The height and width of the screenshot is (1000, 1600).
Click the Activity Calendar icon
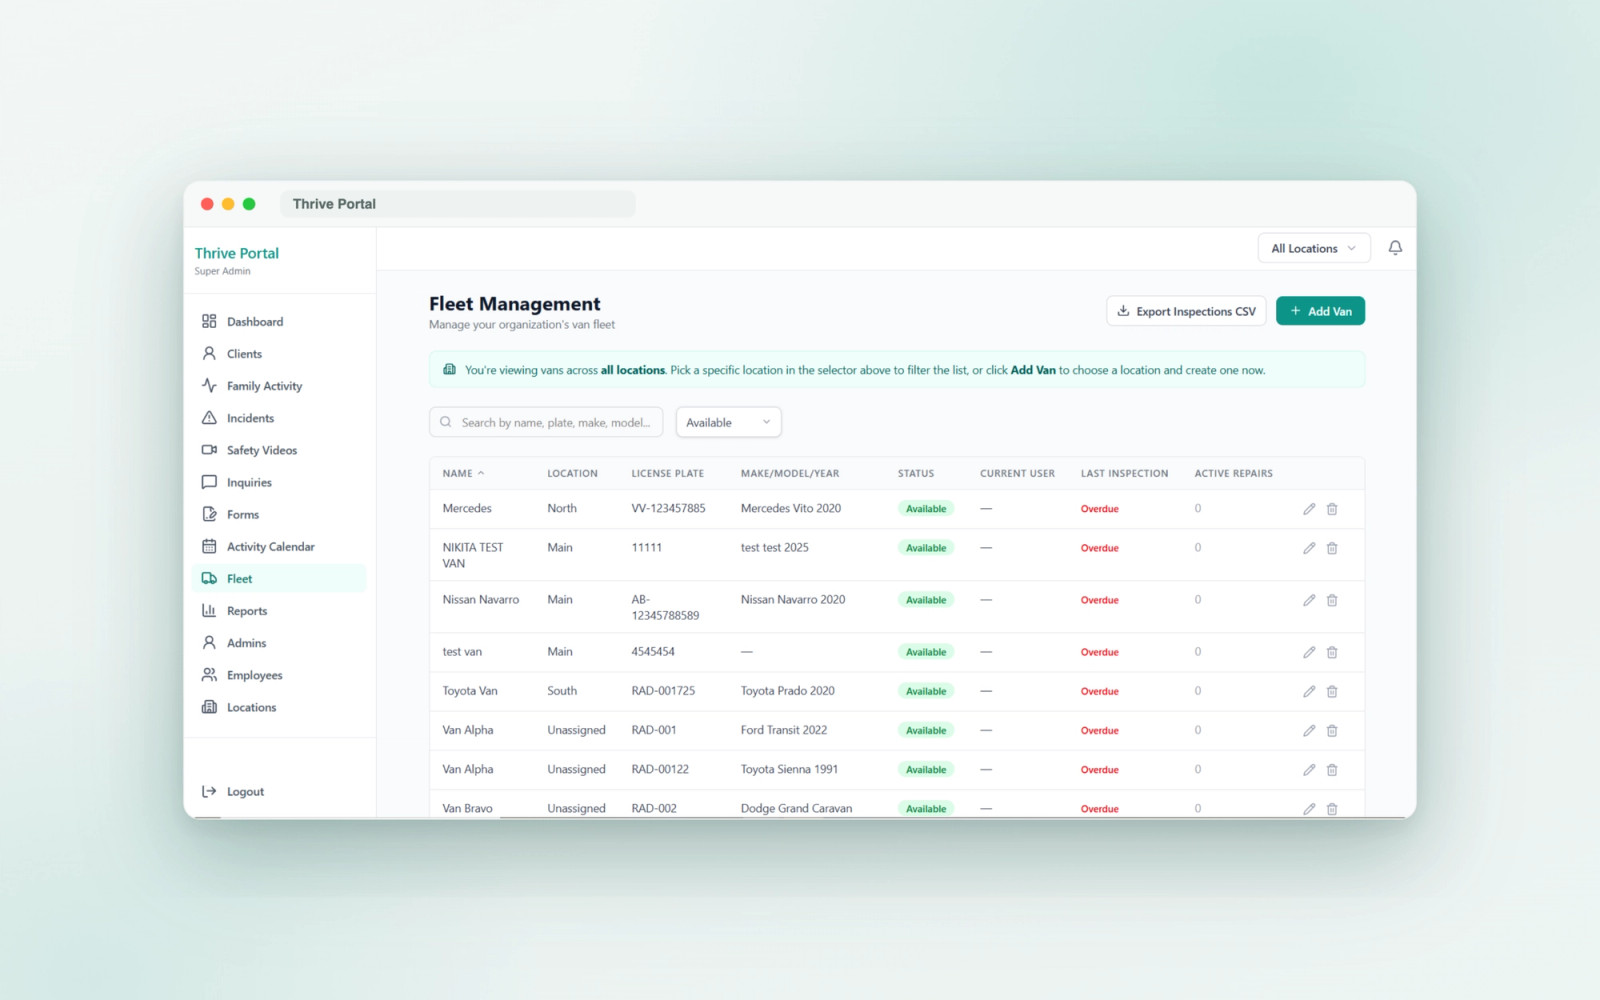209,546
